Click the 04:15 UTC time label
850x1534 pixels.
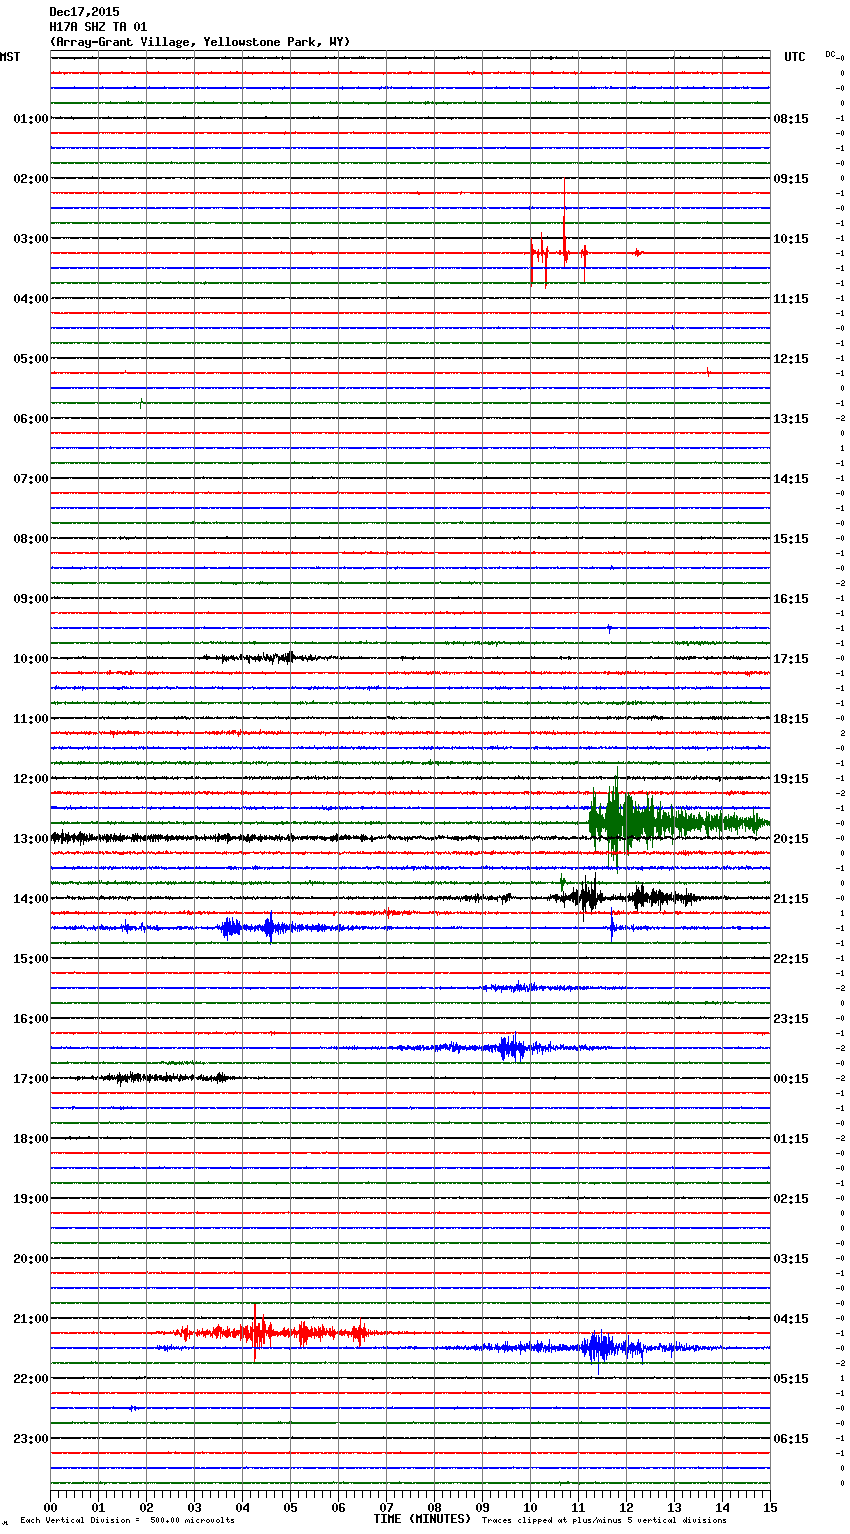pos(791,1319)
